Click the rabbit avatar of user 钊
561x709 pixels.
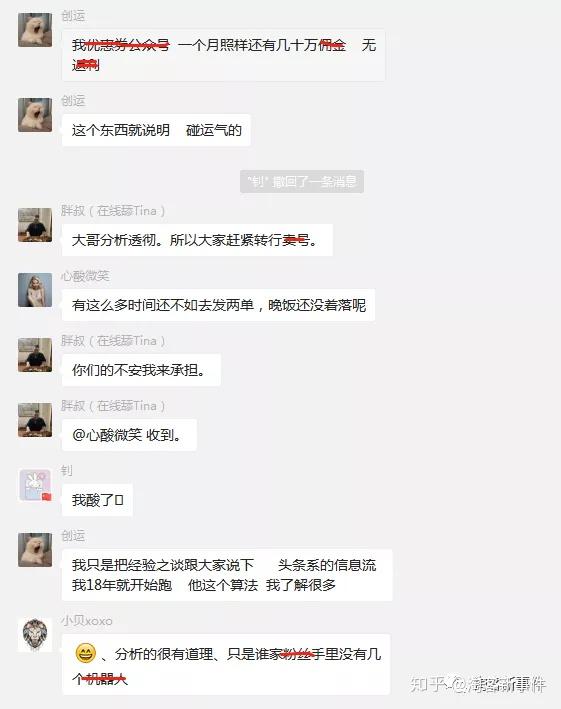tap(35, 485)
